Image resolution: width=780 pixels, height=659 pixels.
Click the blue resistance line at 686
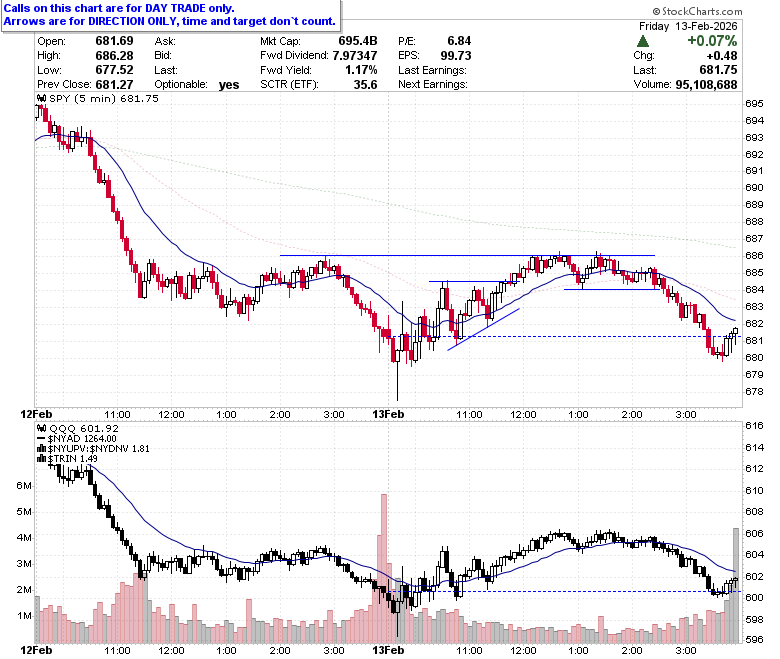[467, 255]
